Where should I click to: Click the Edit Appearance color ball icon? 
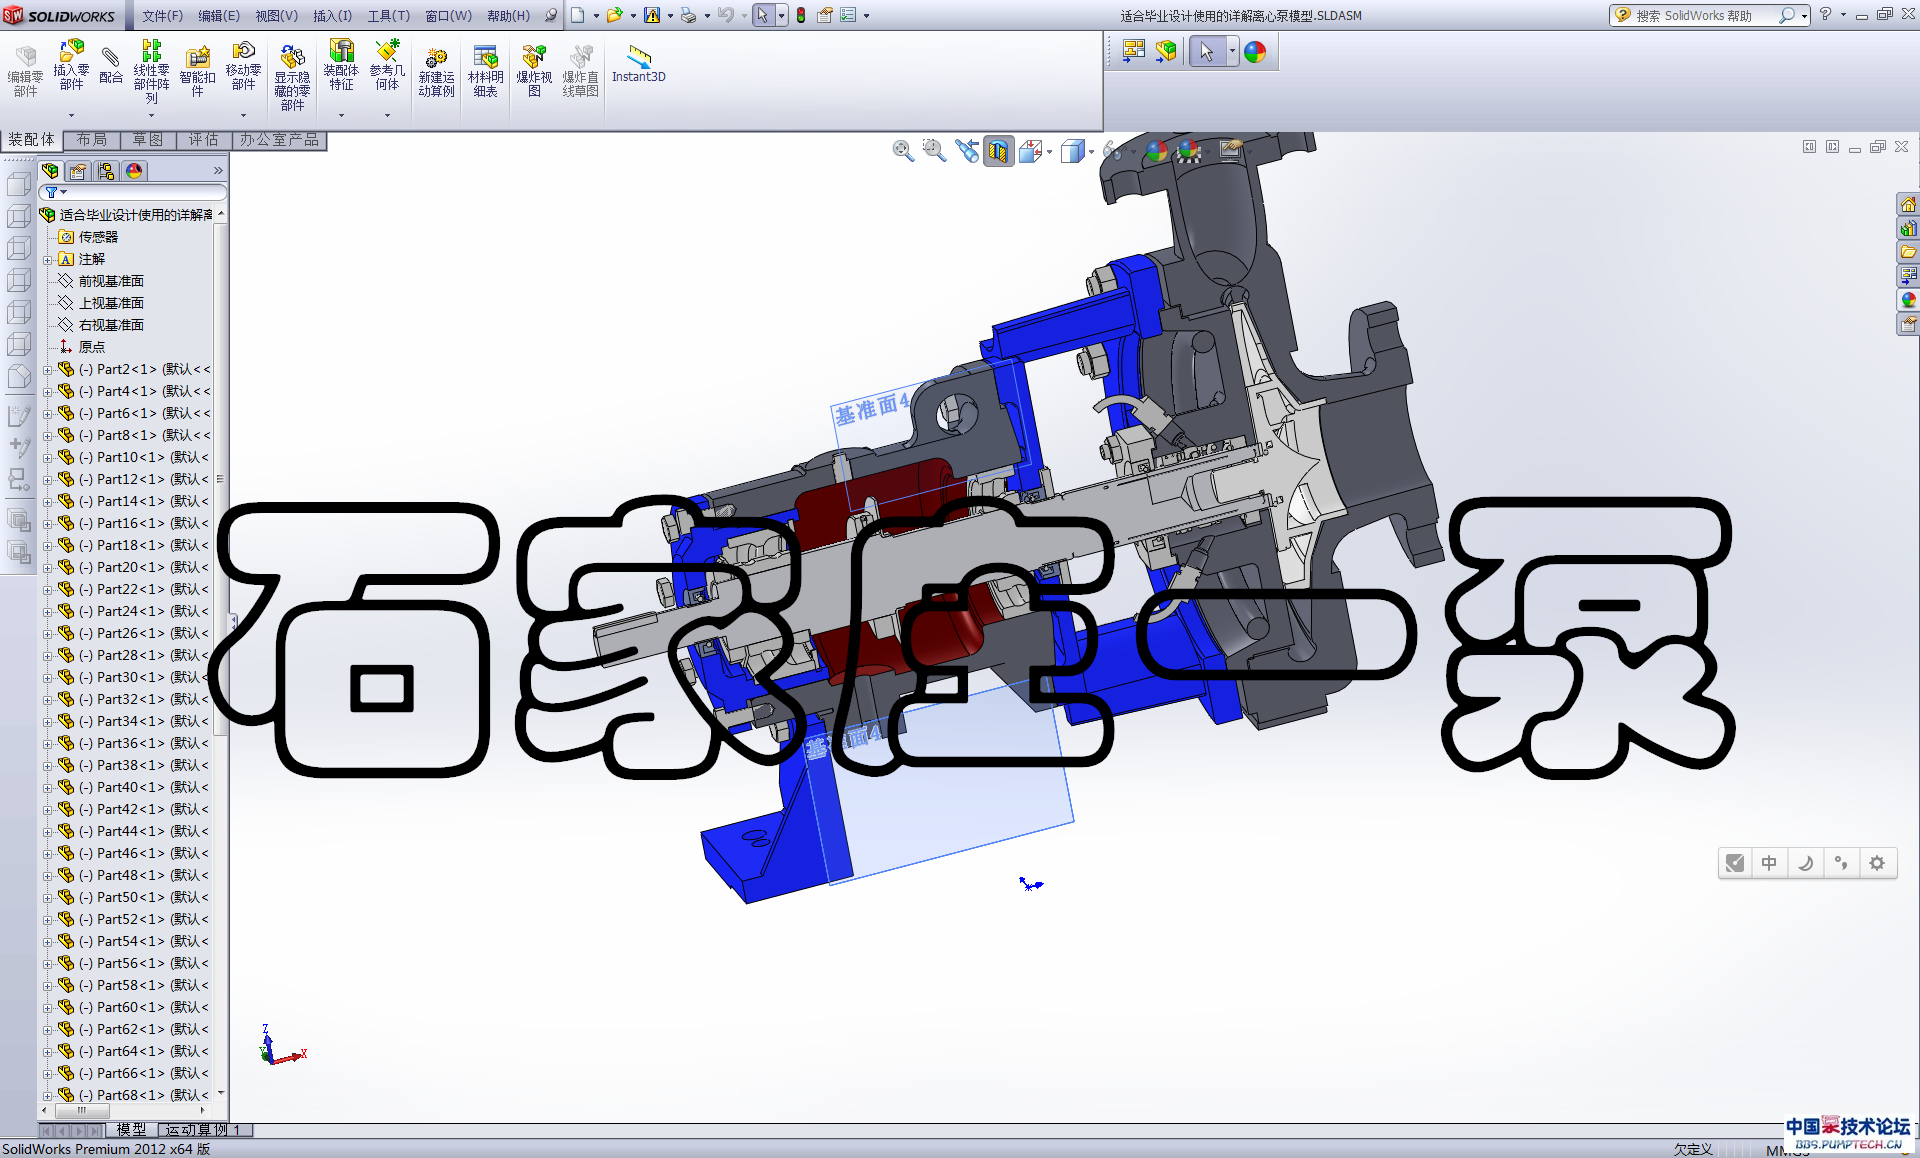point(1156,151)
